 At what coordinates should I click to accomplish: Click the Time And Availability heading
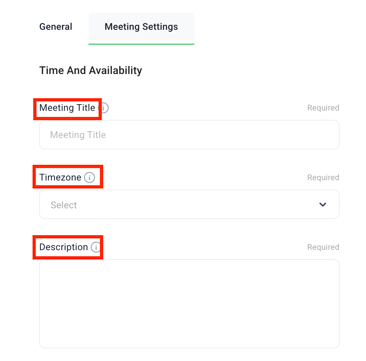tap(91, 70)
